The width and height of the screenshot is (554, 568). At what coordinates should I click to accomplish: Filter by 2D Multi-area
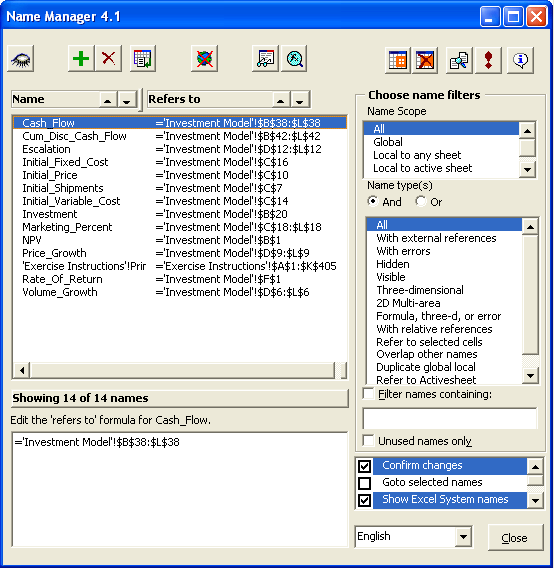click(444, 303)
